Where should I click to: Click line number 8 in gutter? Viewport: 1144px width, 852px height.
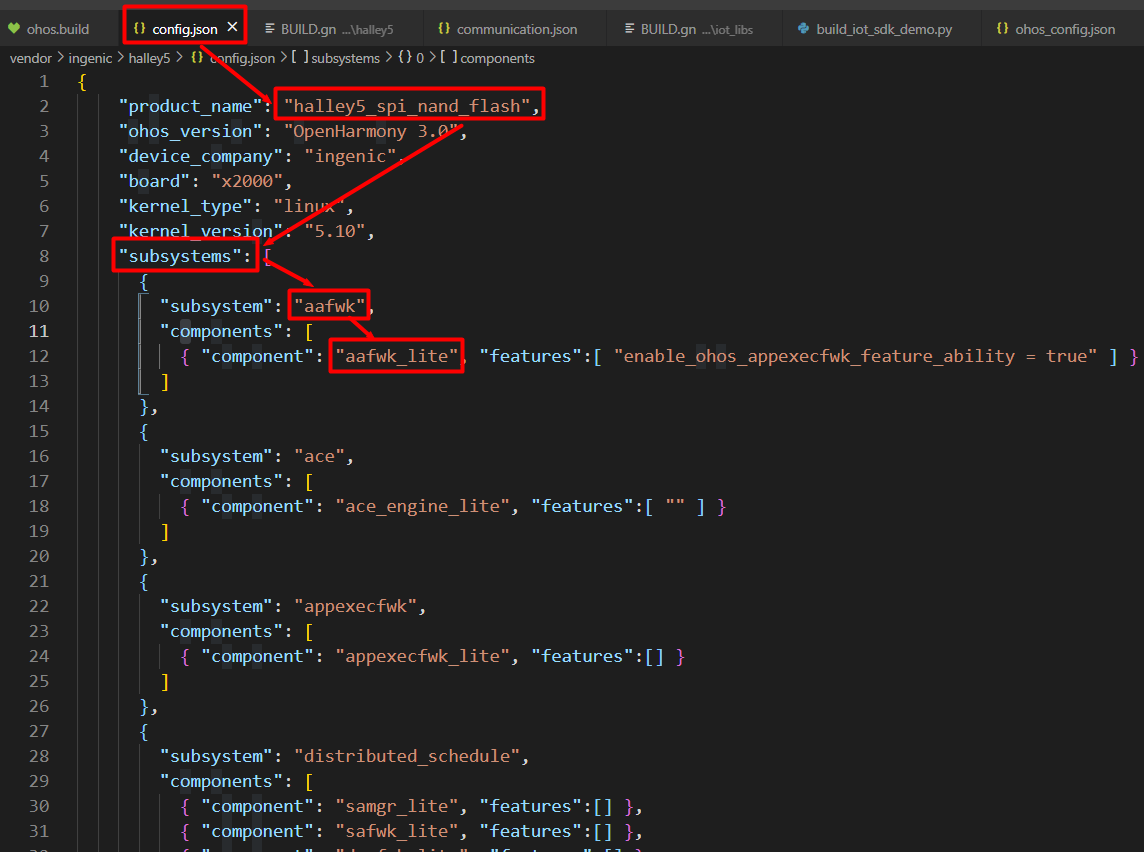[44, 256]
